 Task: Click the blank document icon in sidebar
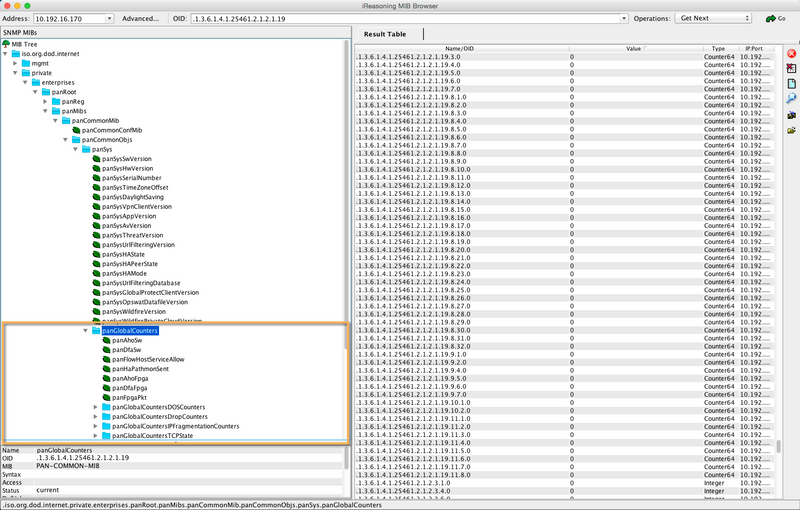point(791,84)
